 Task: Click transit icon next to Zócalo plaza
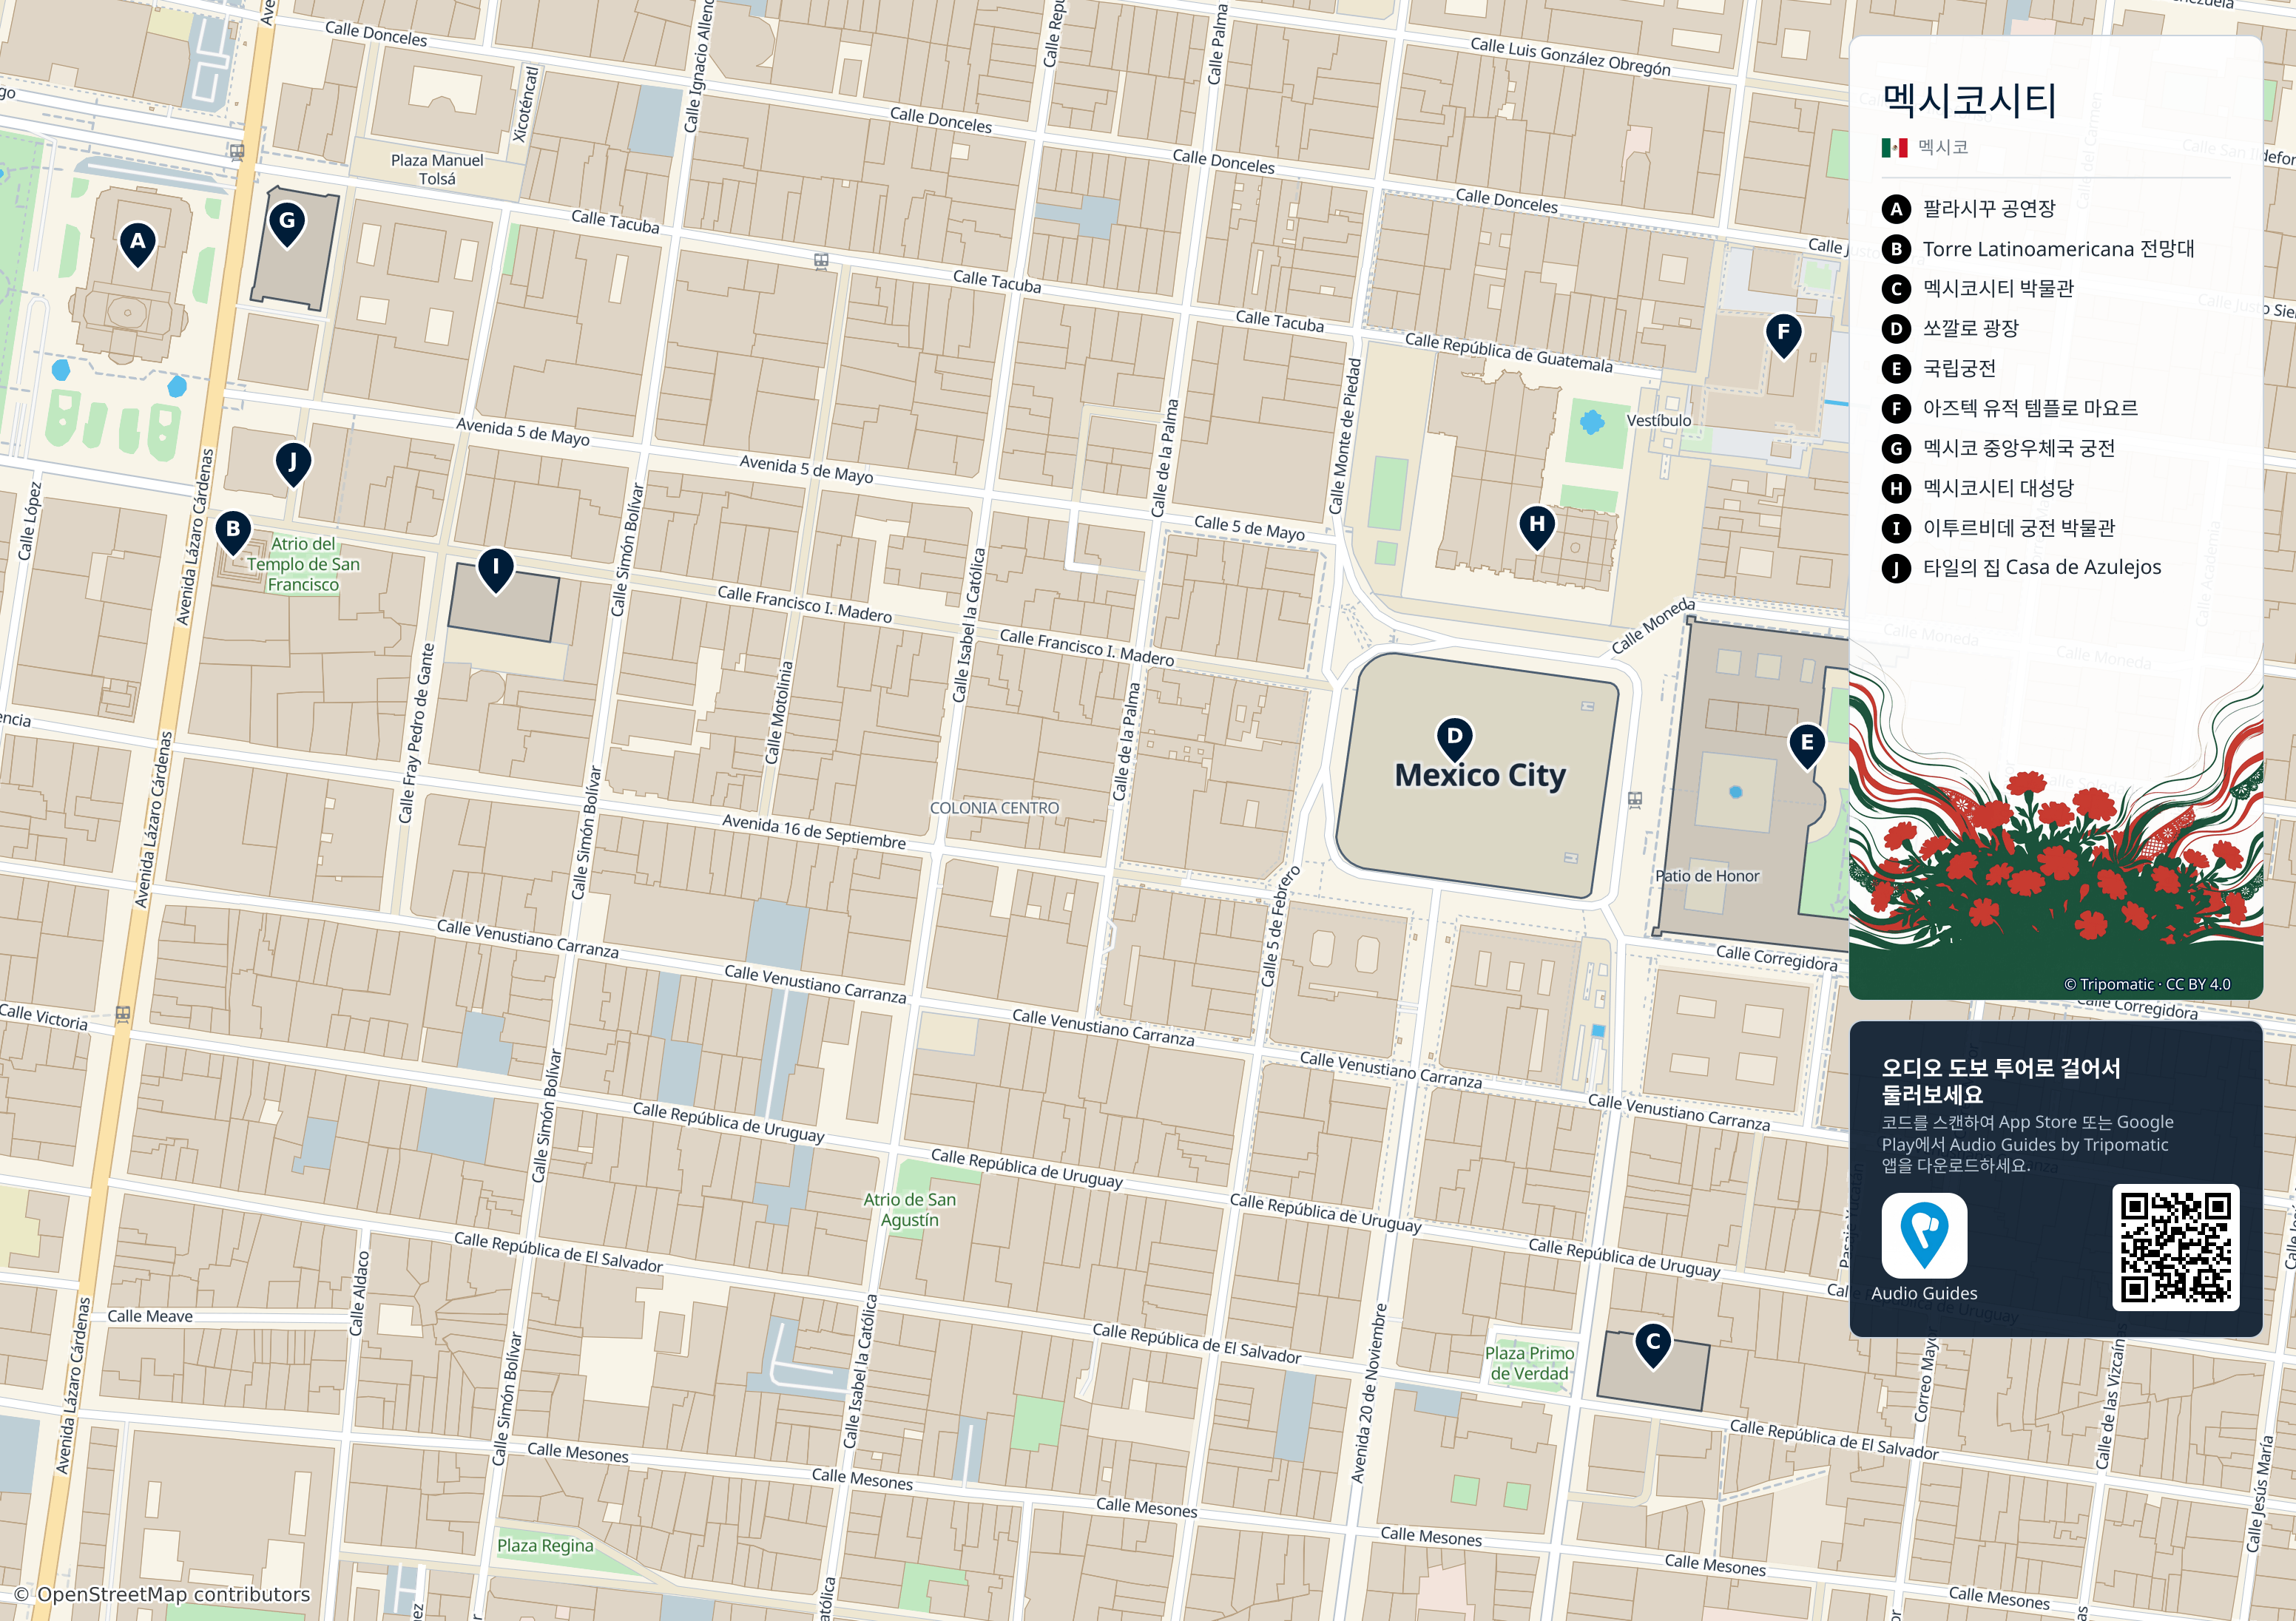click(1635, 800)
